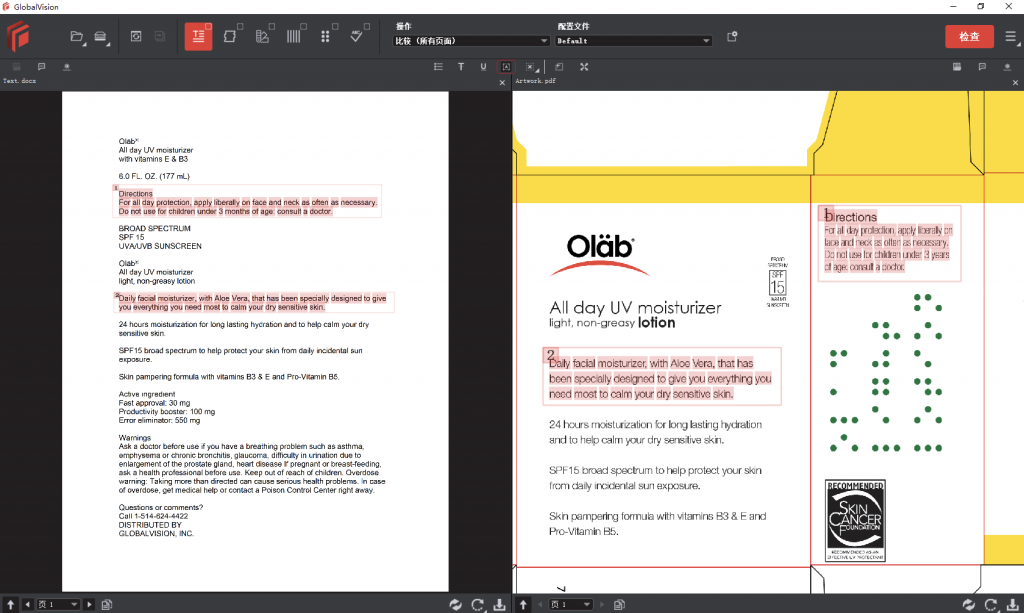Click 'BROAD SPECTRUM' line in Text.docx

click(x=154, y=228)
